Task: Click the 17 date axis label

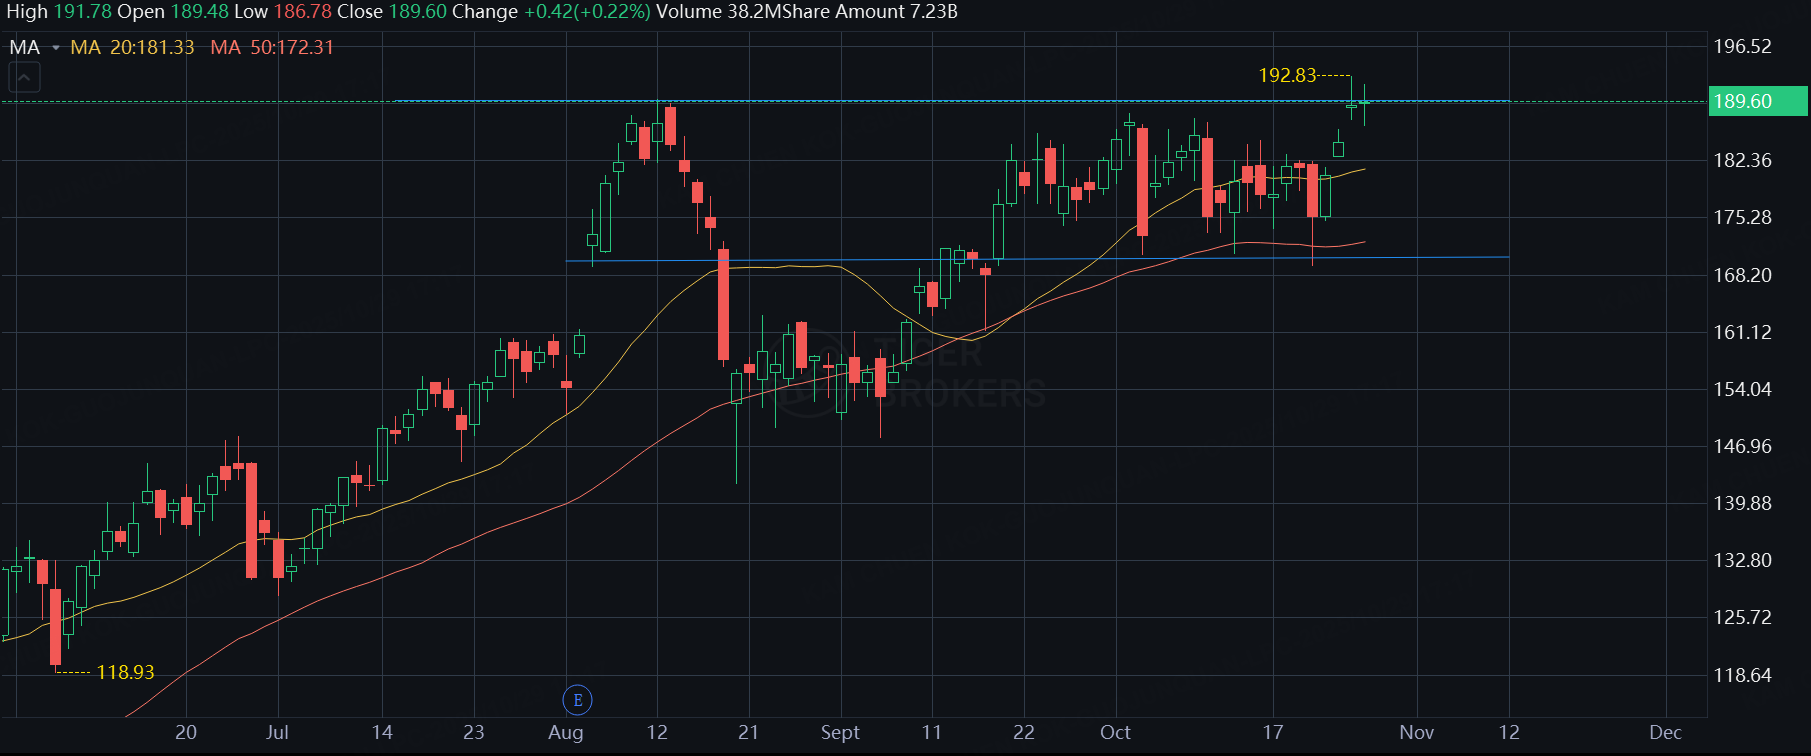Action: point(1272,732)
